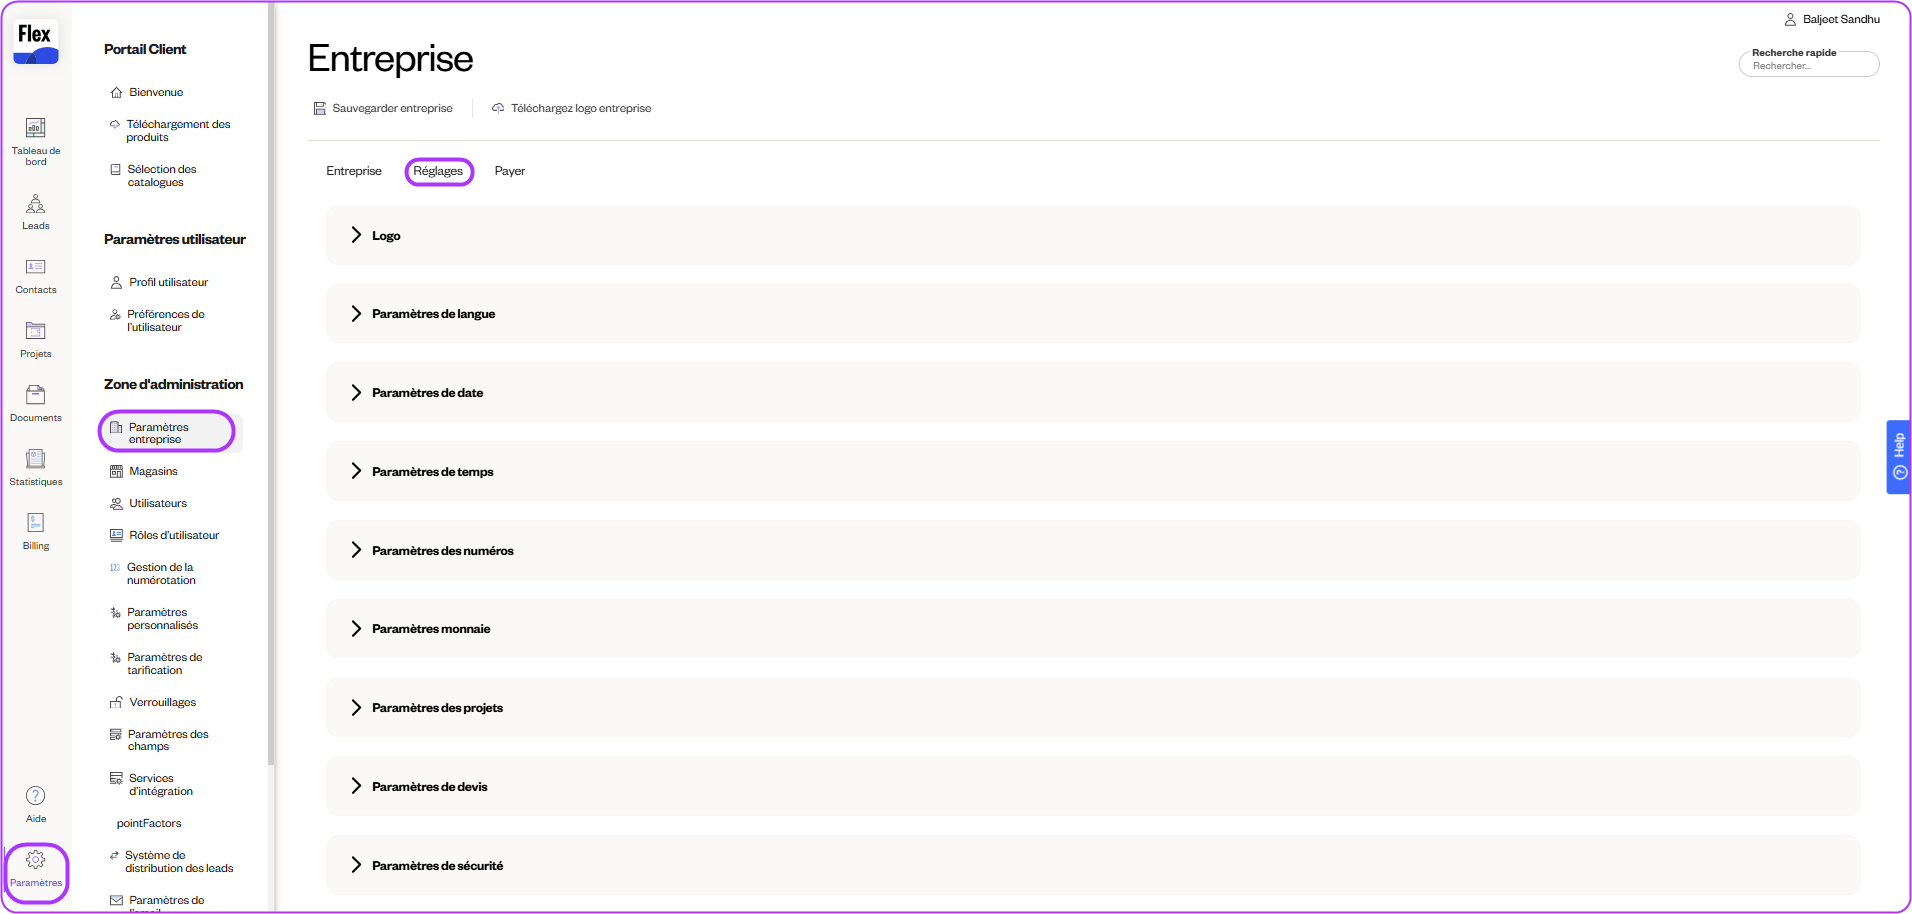This screenshot has height=914, width=1912.
Task: Open the Leads section icon
Action: (35, 206)
